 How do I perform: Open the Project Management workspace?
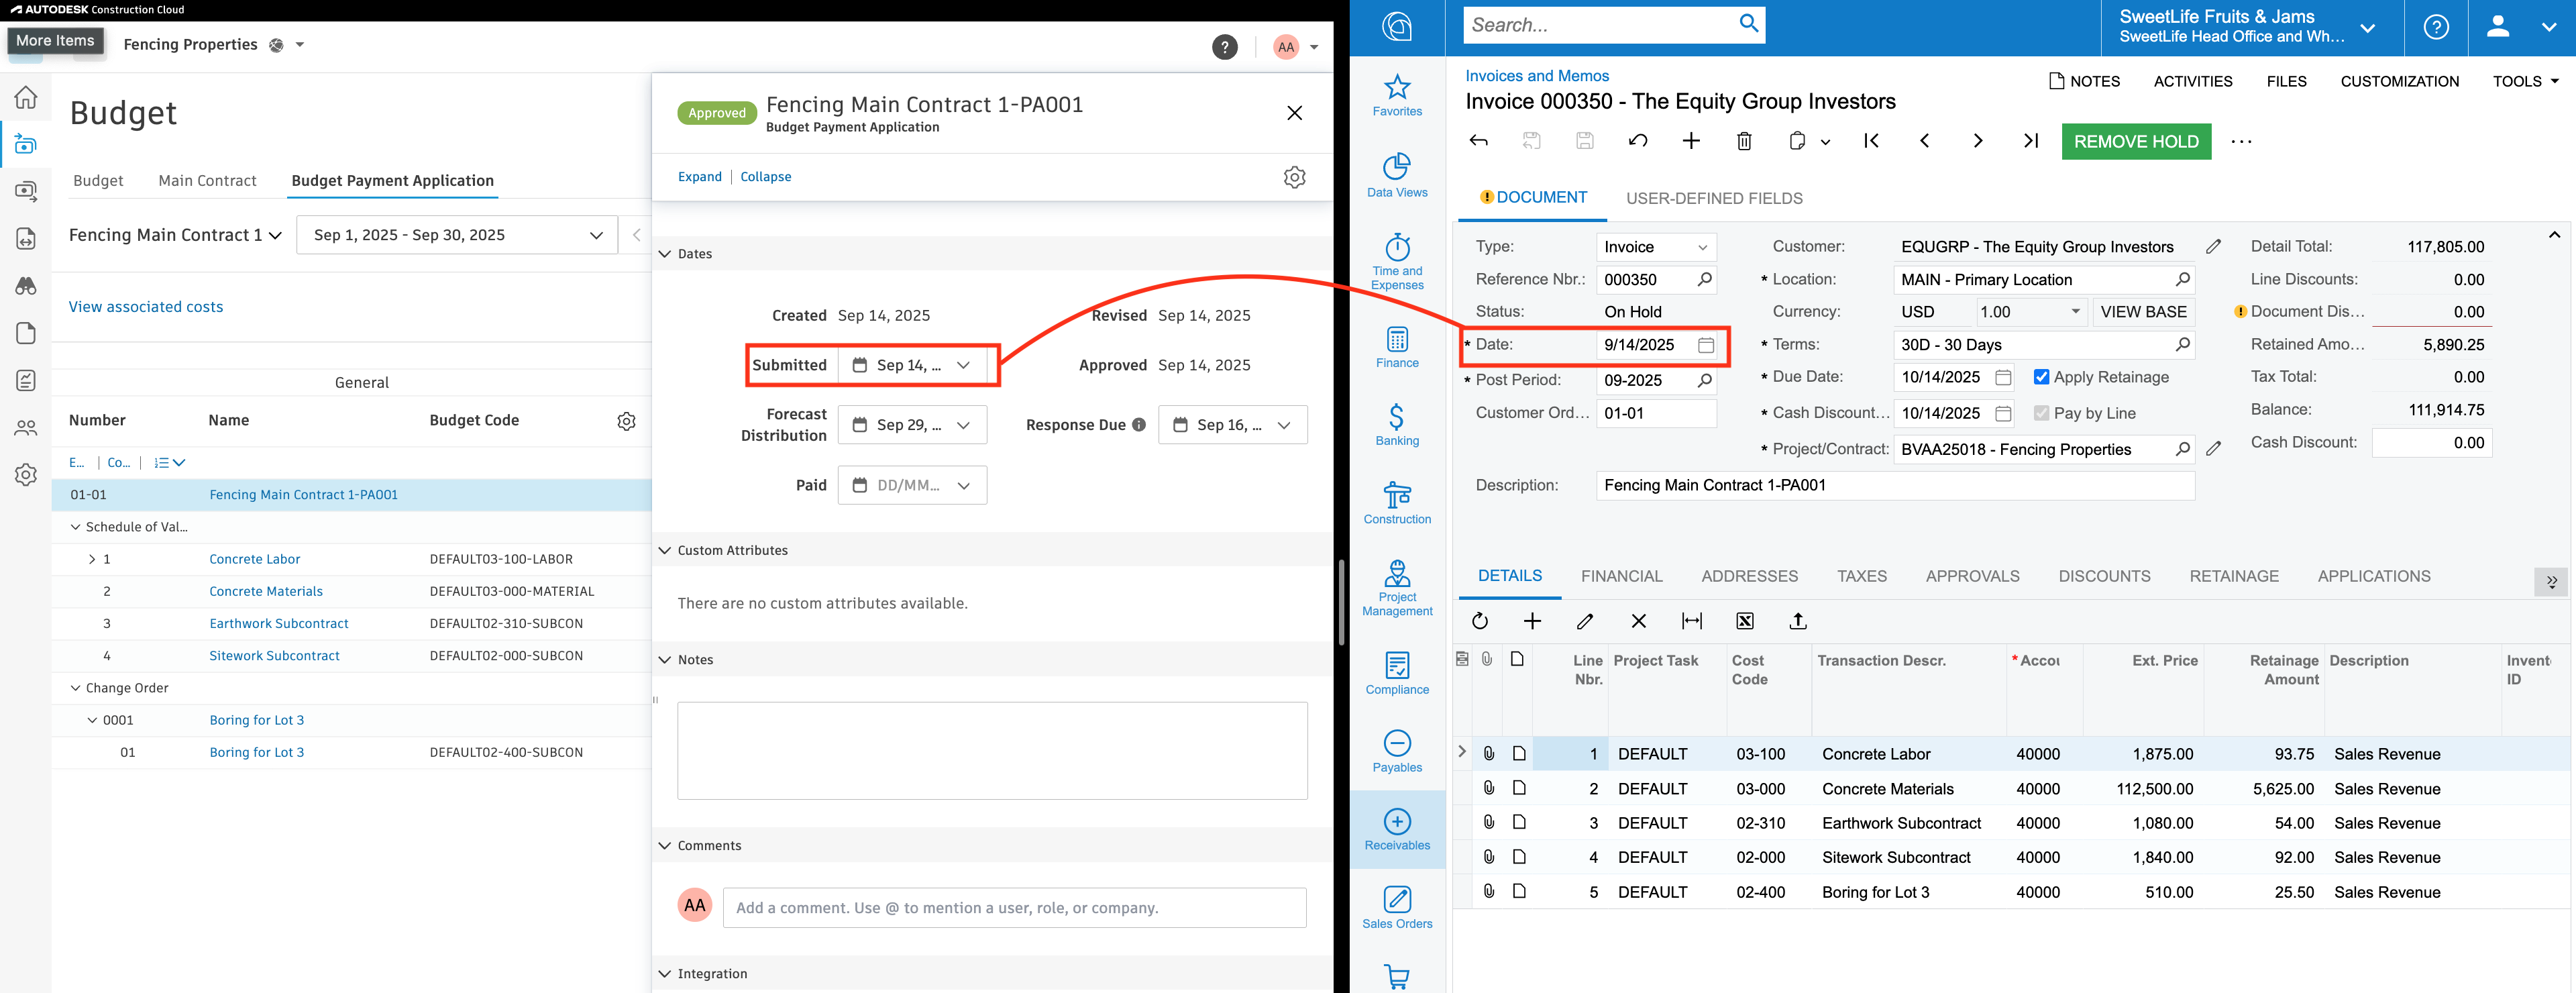(1396, 589)
